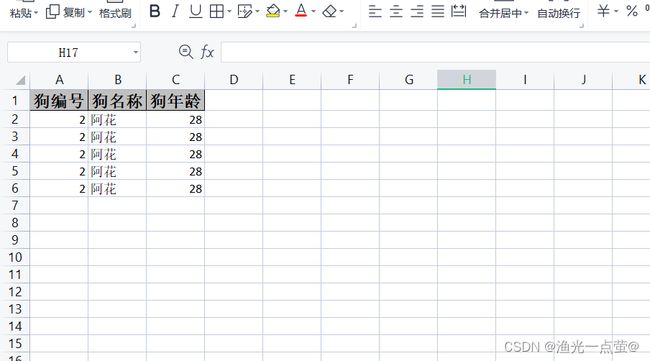Select column C header

pyautogui.click(x=176, y=80)
